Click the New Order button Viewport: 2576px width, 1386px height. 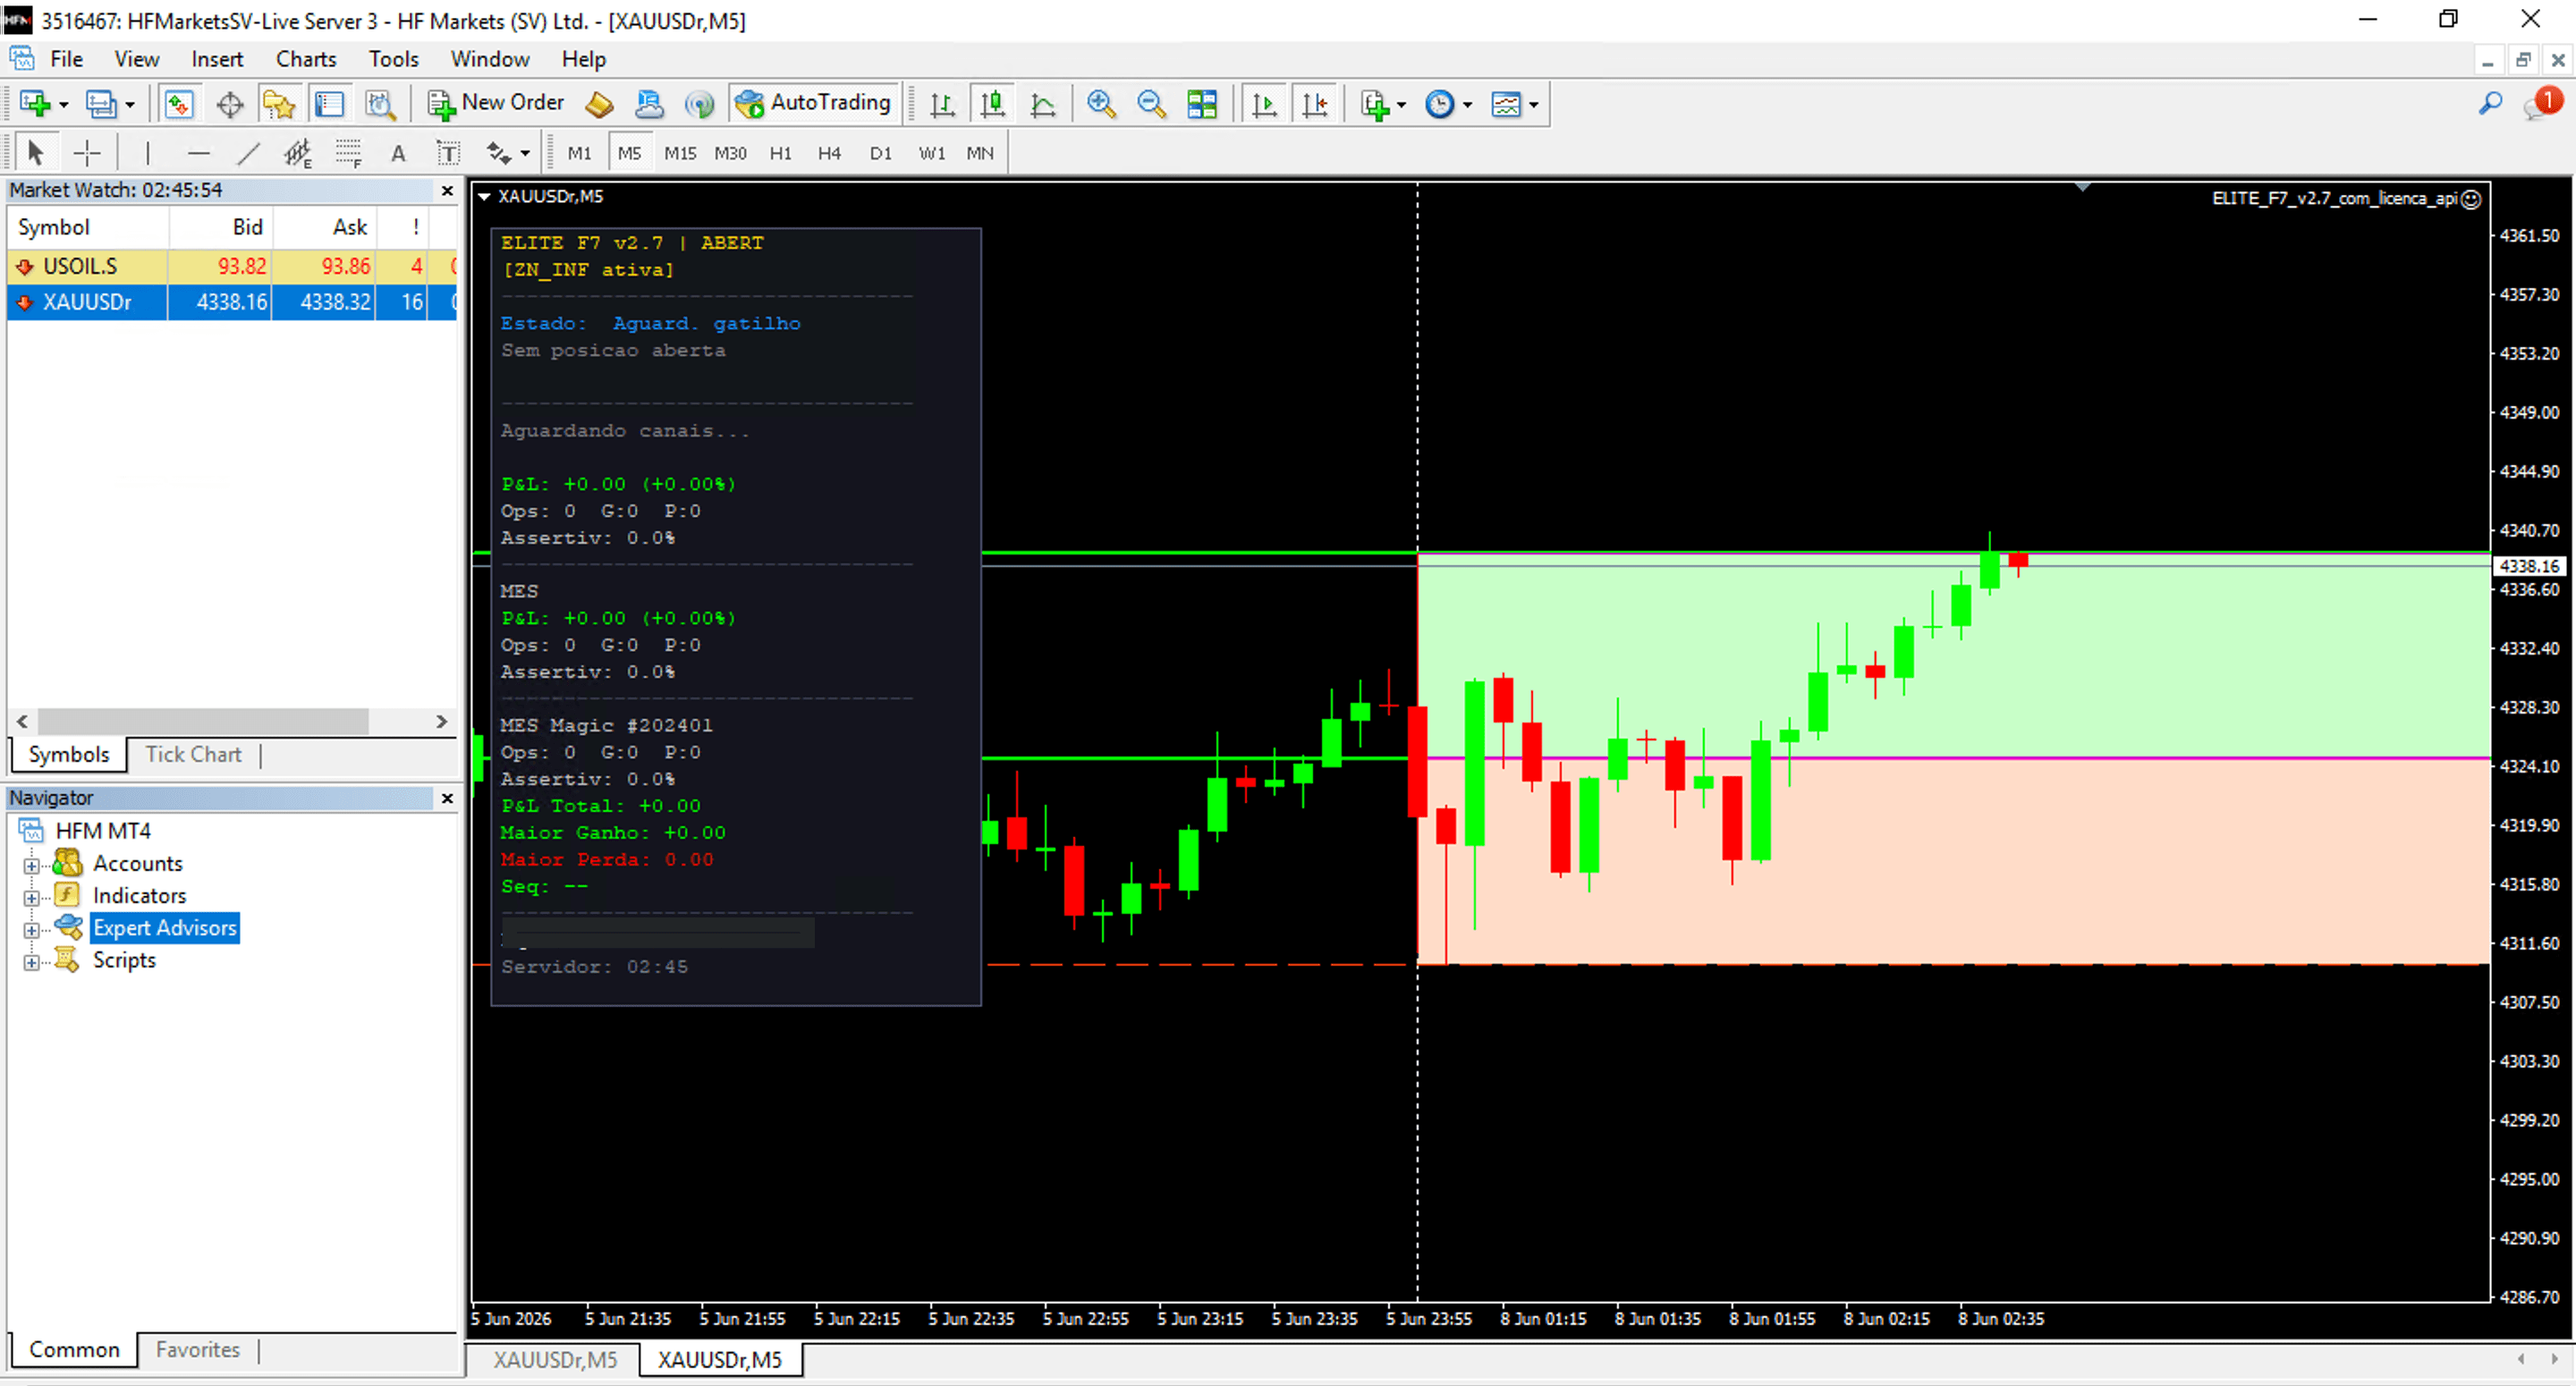tap(496, 103)
